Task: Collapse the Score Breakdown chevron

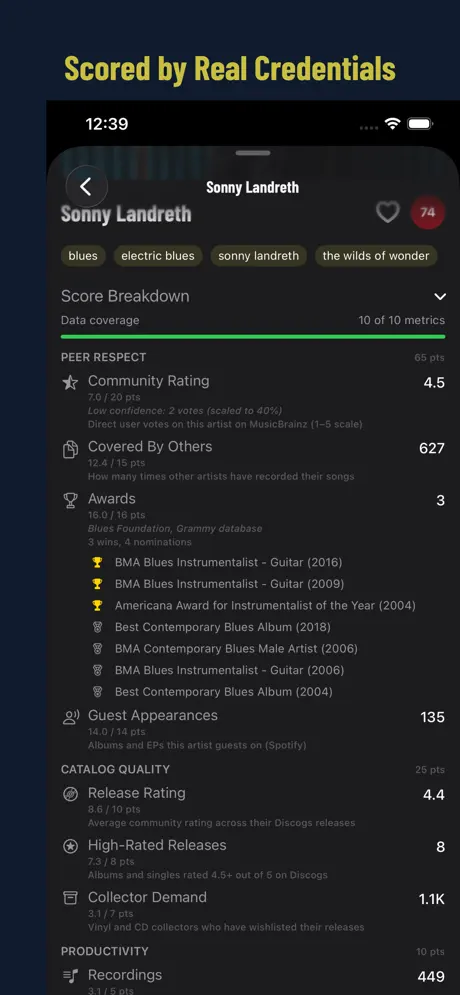Action: pos(440,296)
